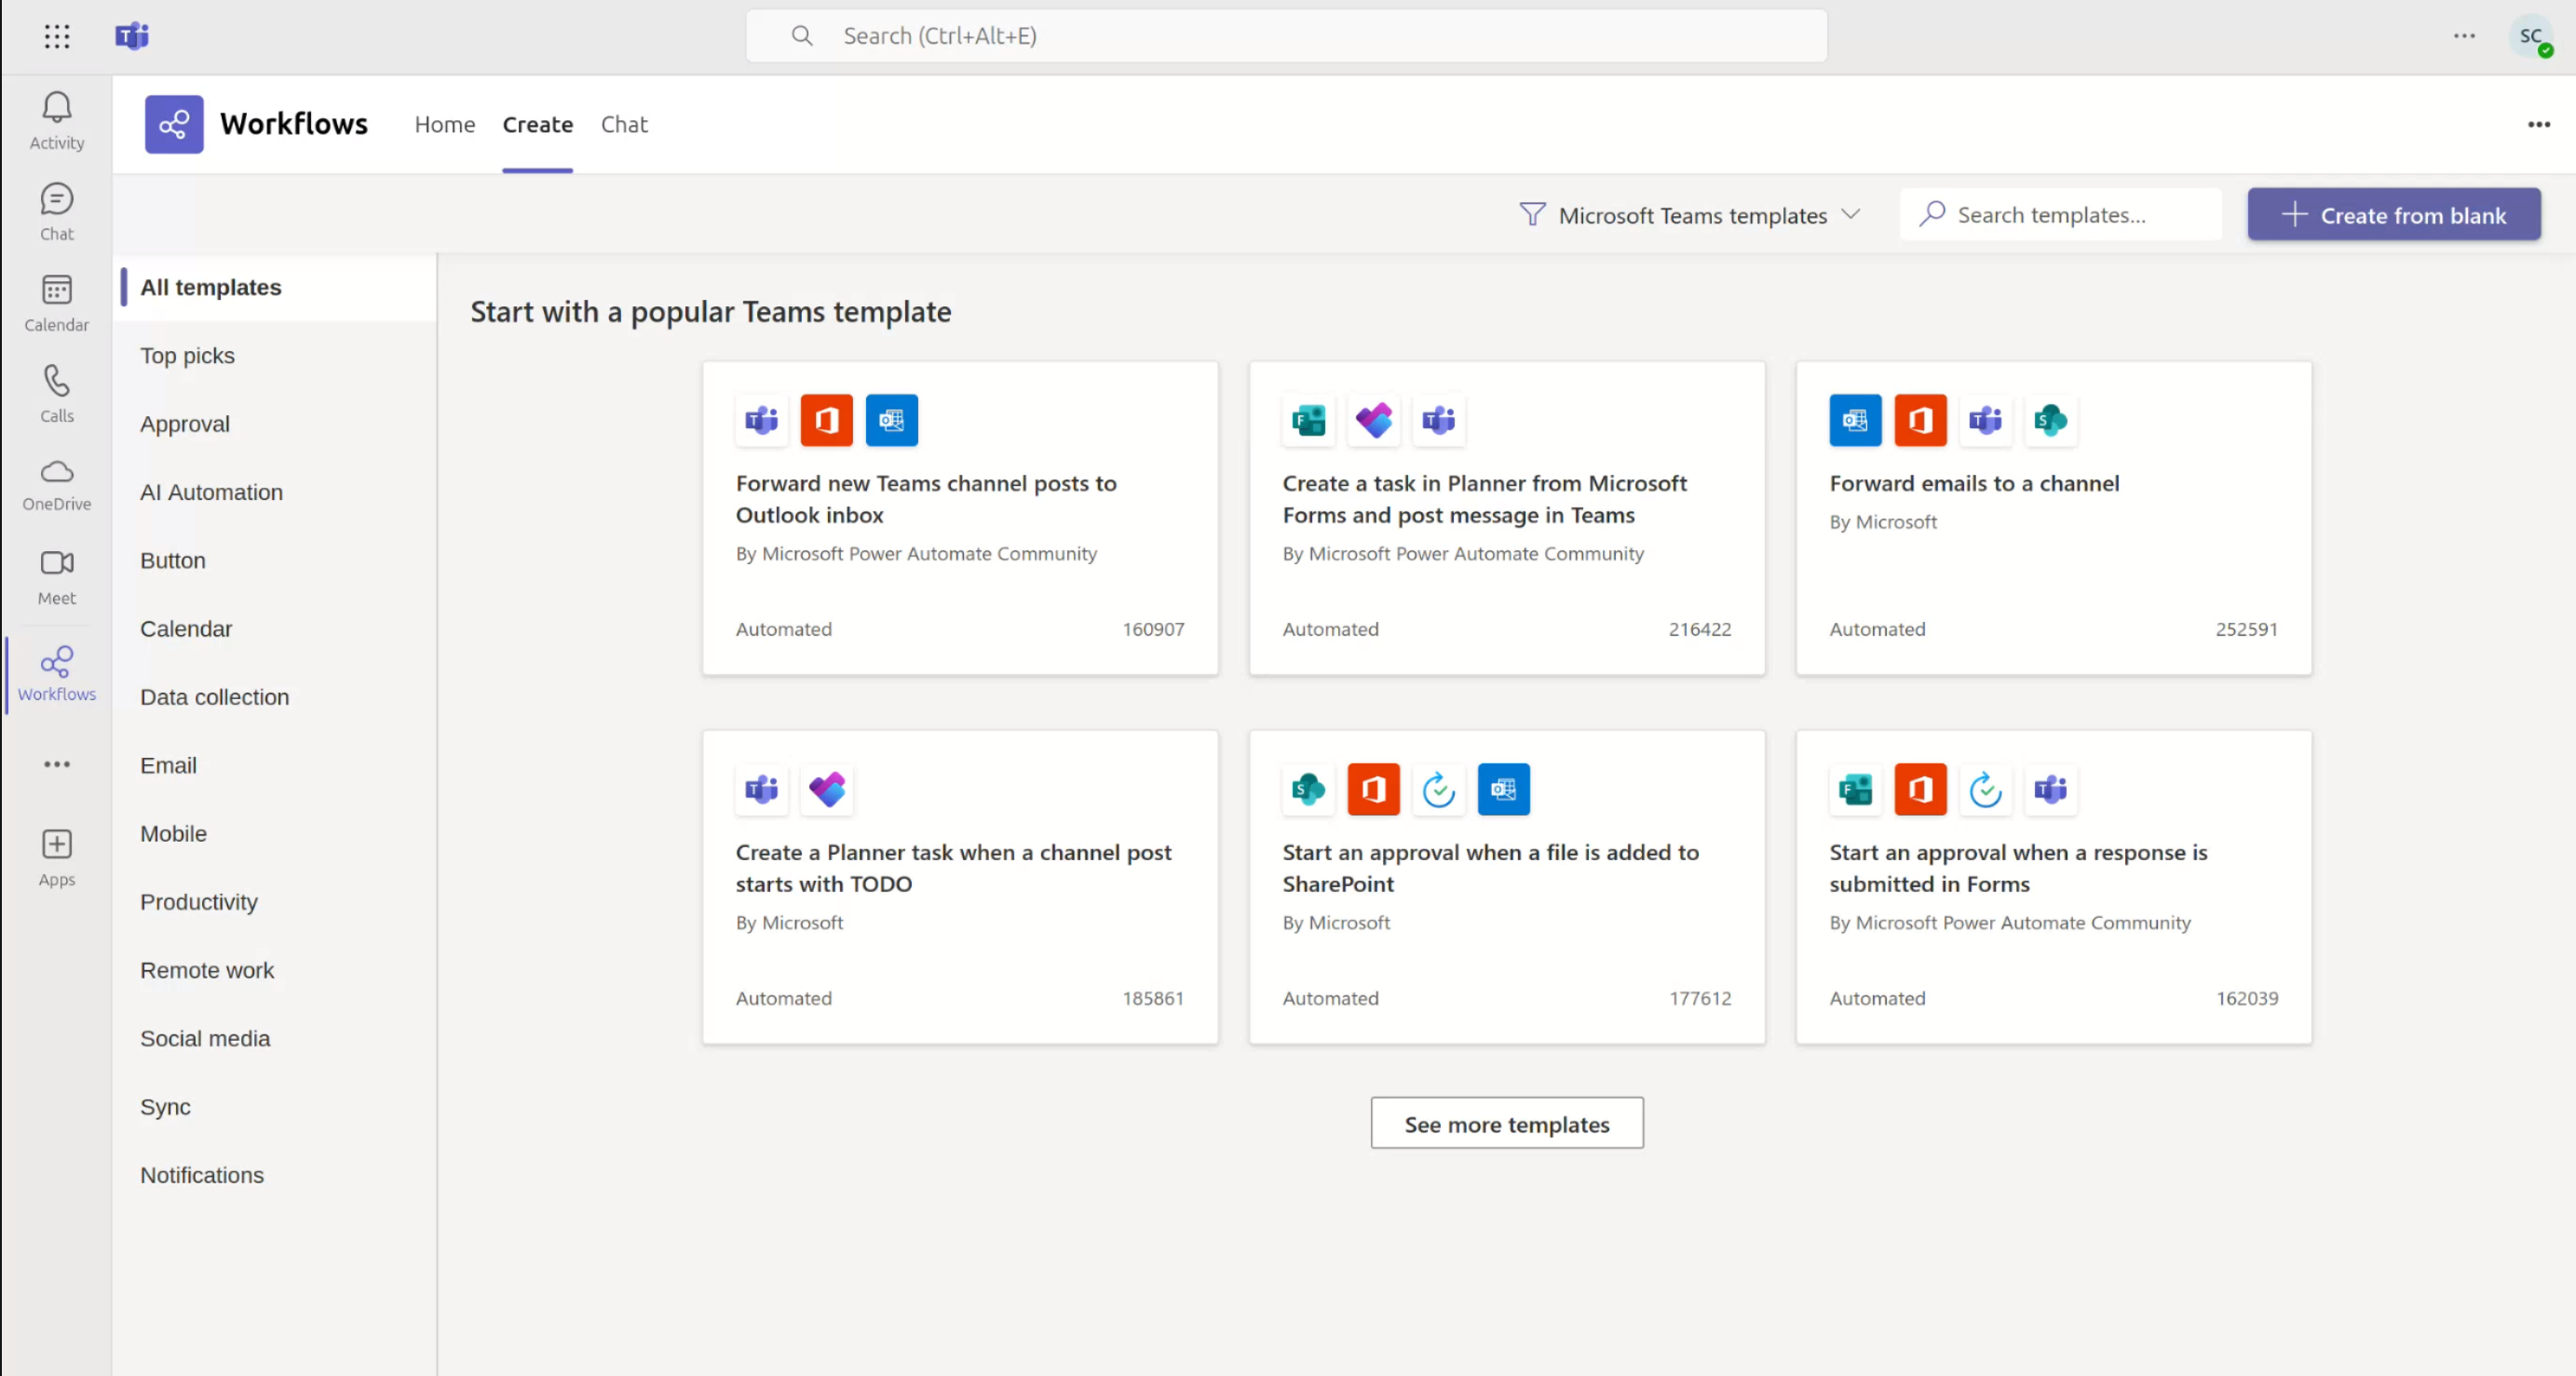Expand the sidebar more apps ellipsis
Image resolution: width=2576 pixels, height=1376 pixels.
point(56,764)
